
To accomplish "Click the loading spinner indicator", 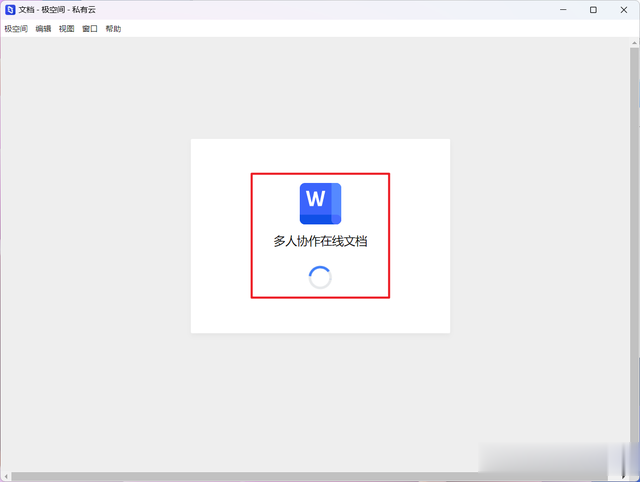I will point(320,278).
